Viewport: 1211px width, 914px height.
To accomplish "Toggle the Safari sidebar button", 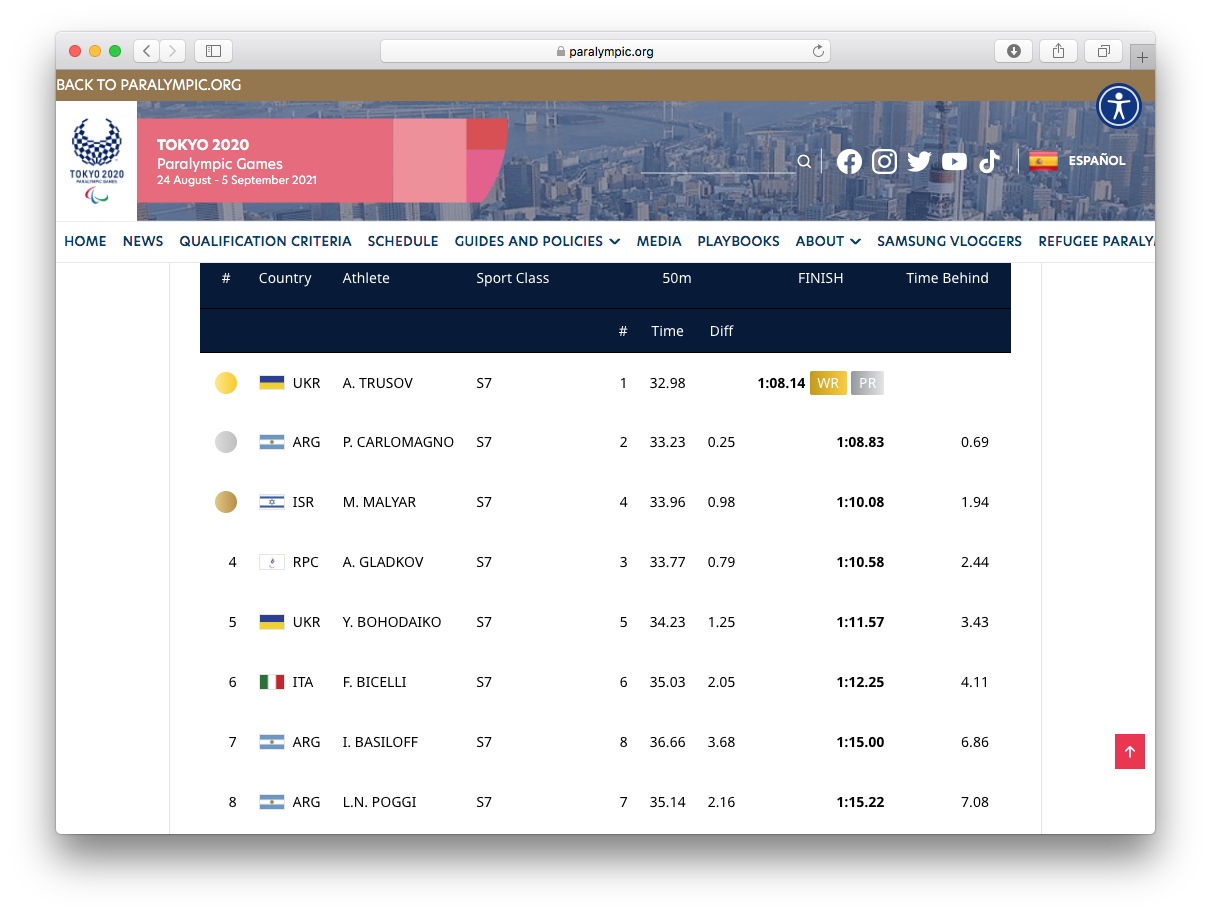I will [x=213, y=51].
